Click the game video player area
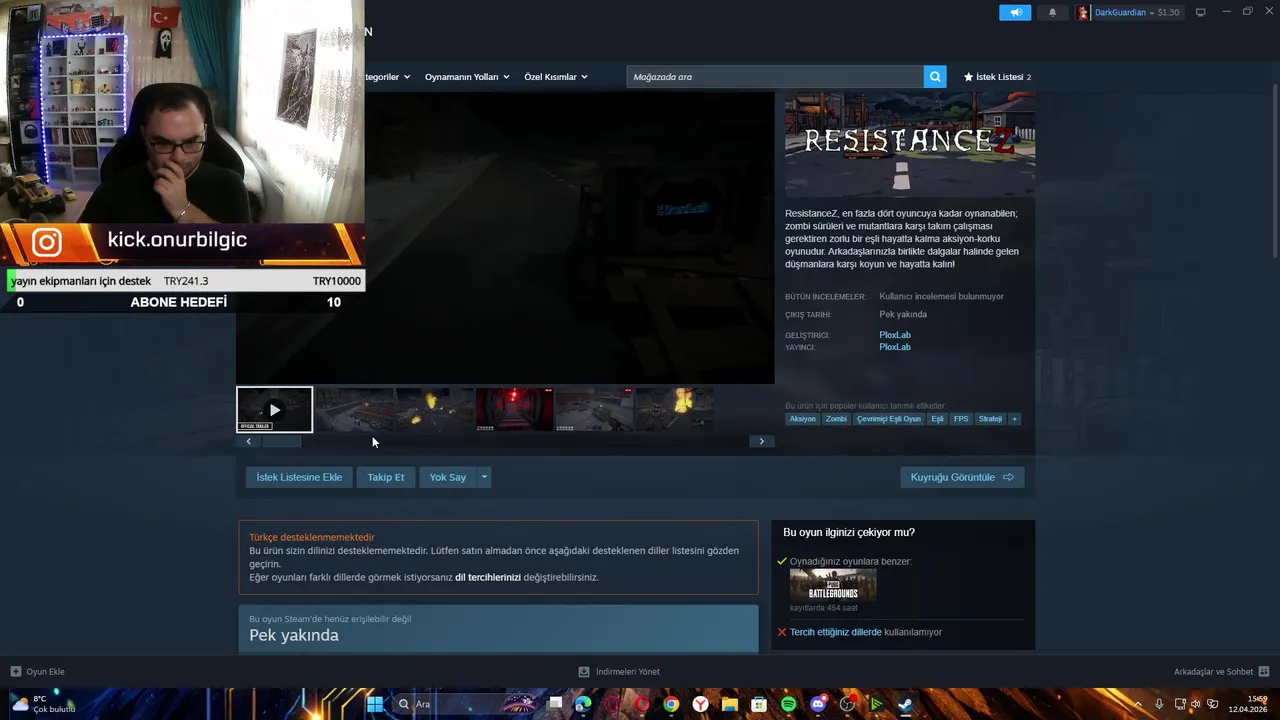The height and width of the screenshot is (720, 1280). [x=505, y=238]
